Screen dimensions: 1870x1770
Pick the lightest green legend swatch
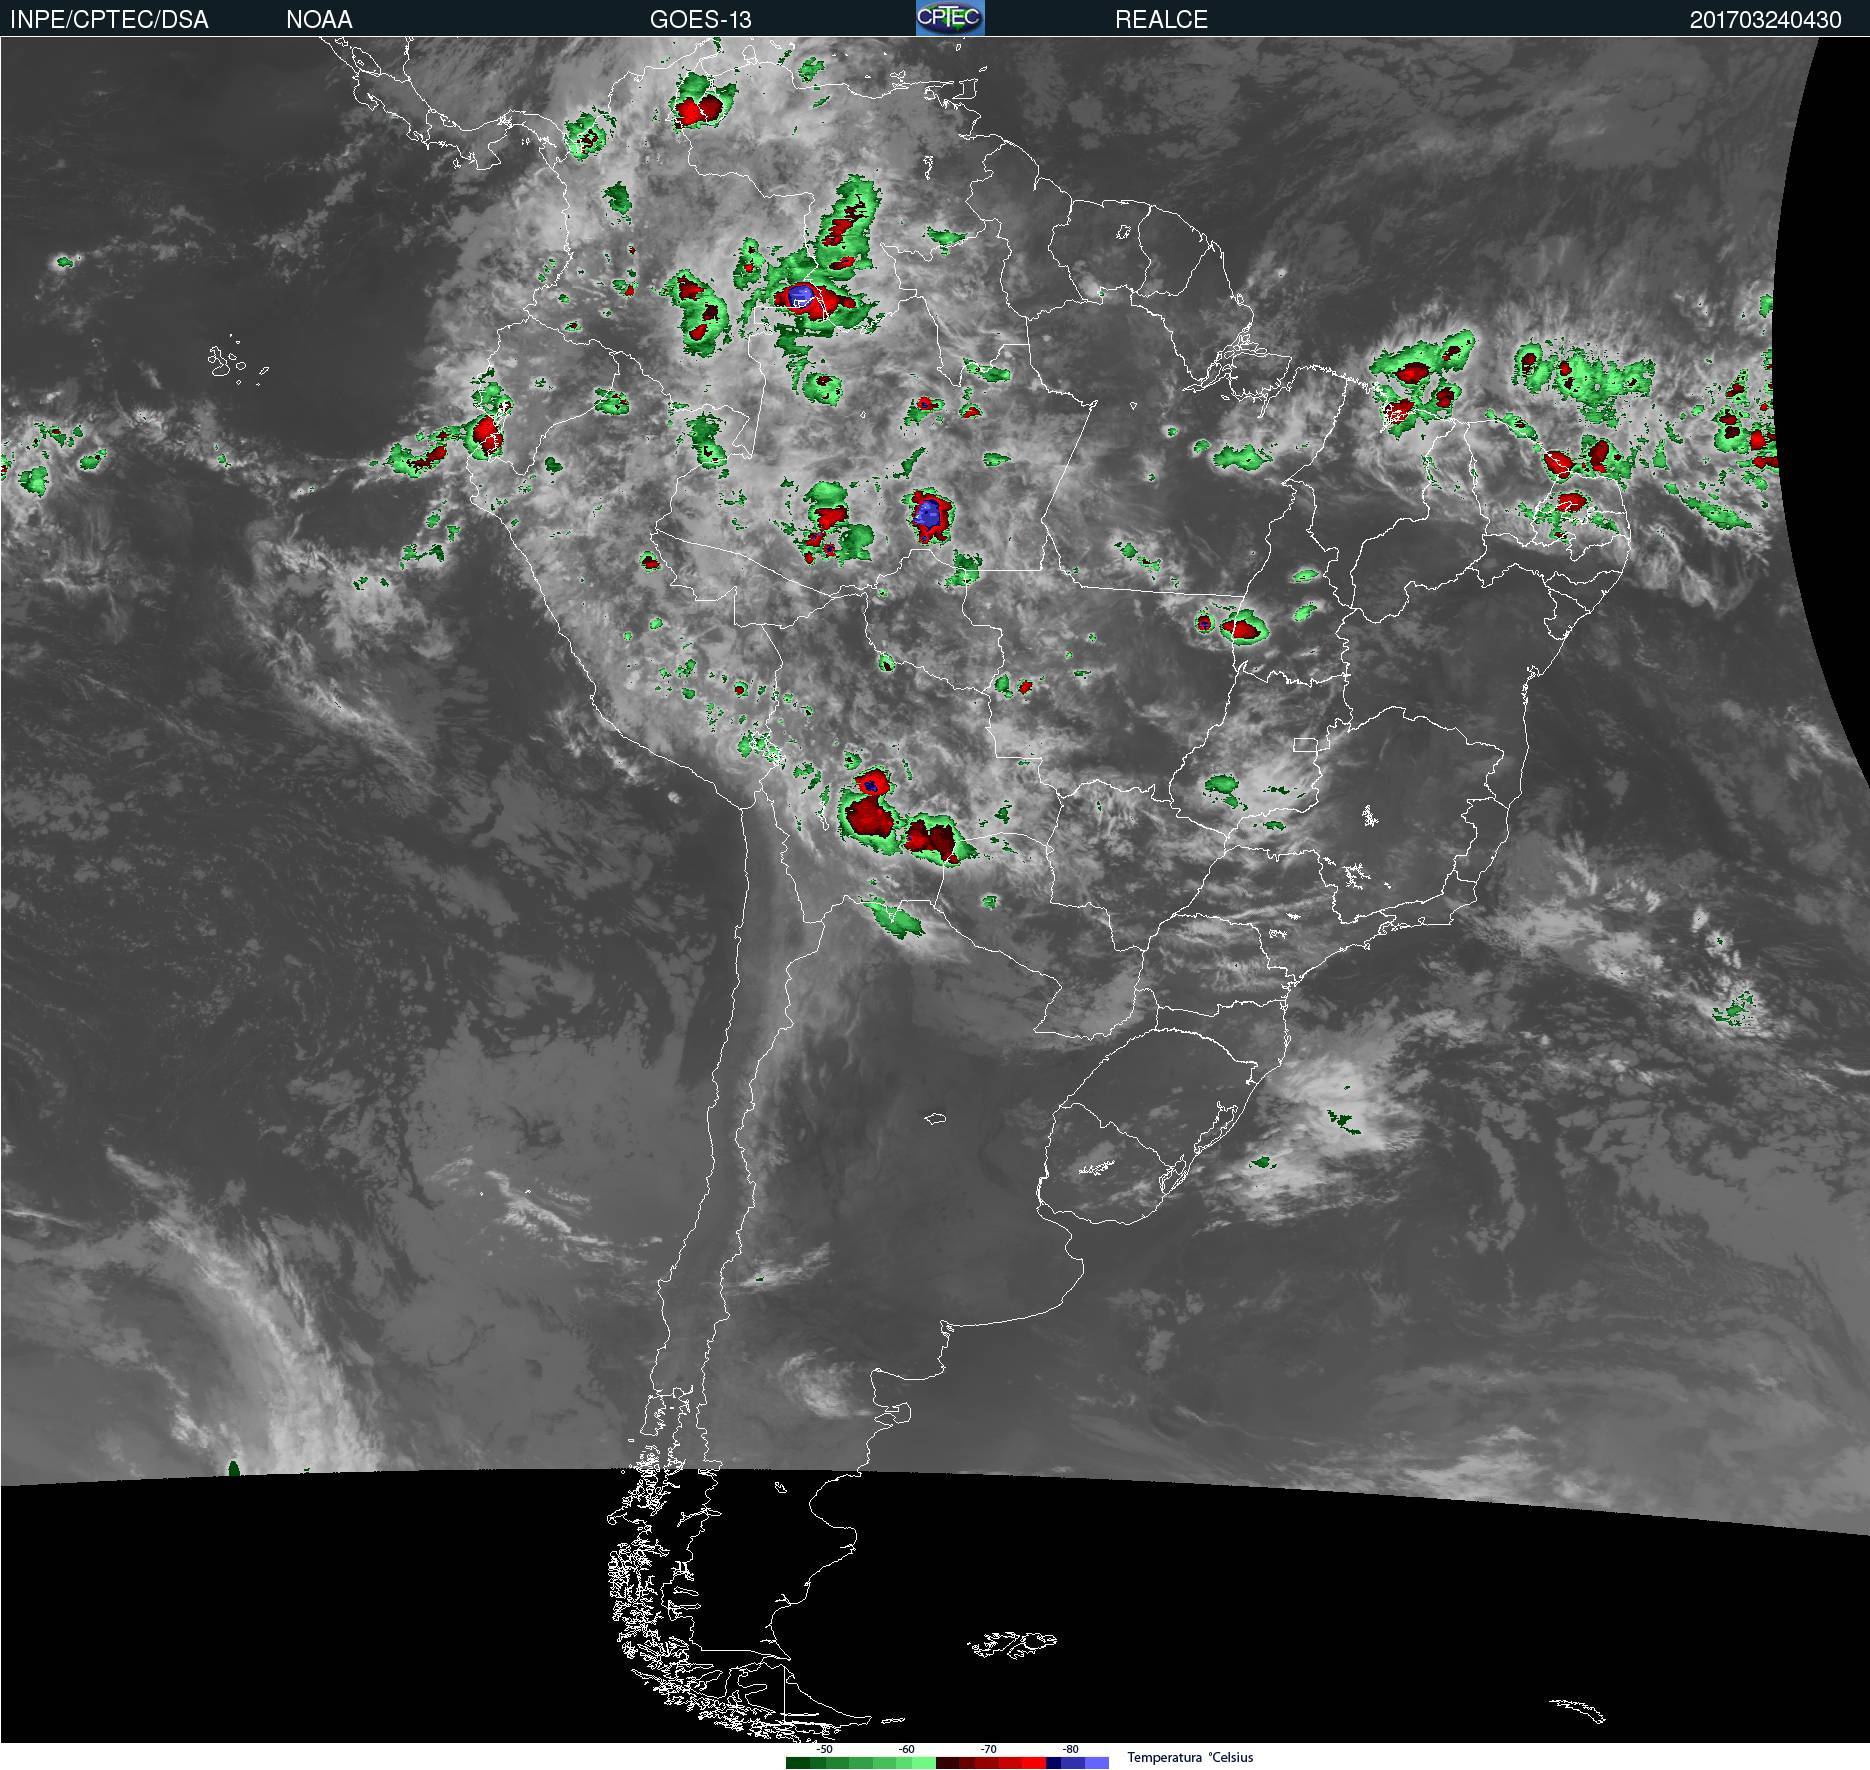click(x=924, y=1763)
